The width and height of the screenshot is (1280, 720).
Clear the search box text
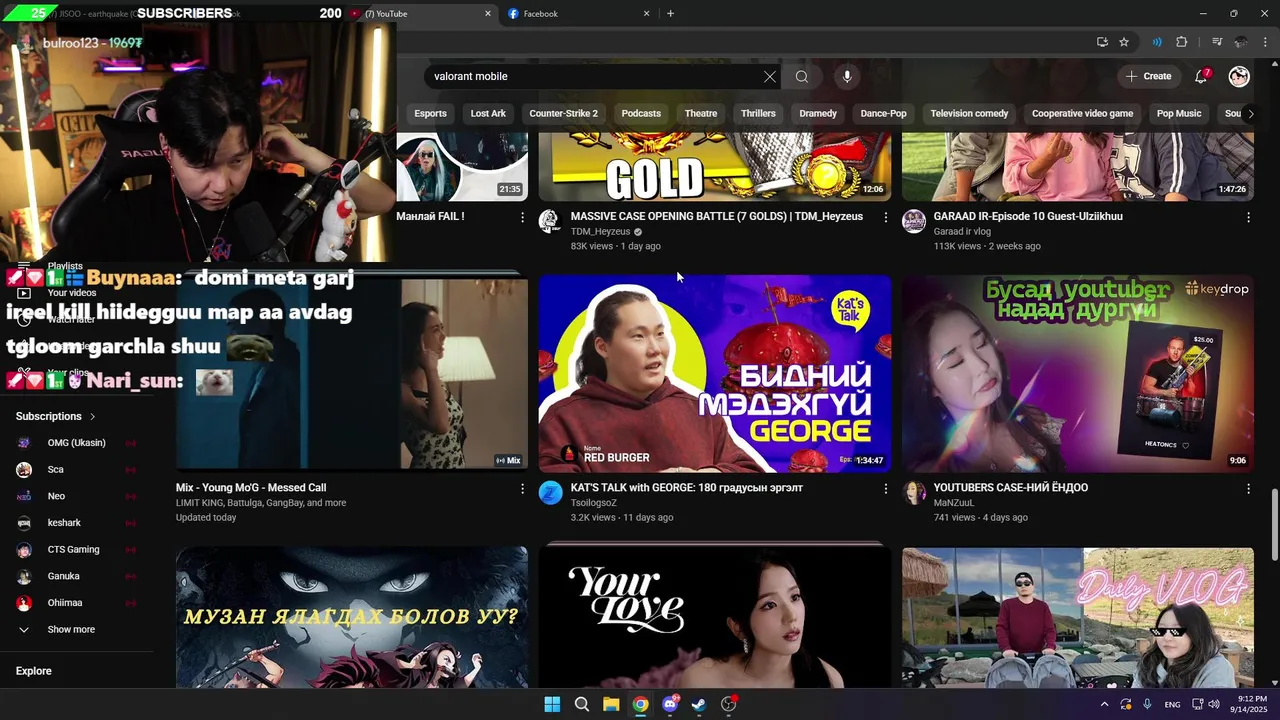click(770, 77)
